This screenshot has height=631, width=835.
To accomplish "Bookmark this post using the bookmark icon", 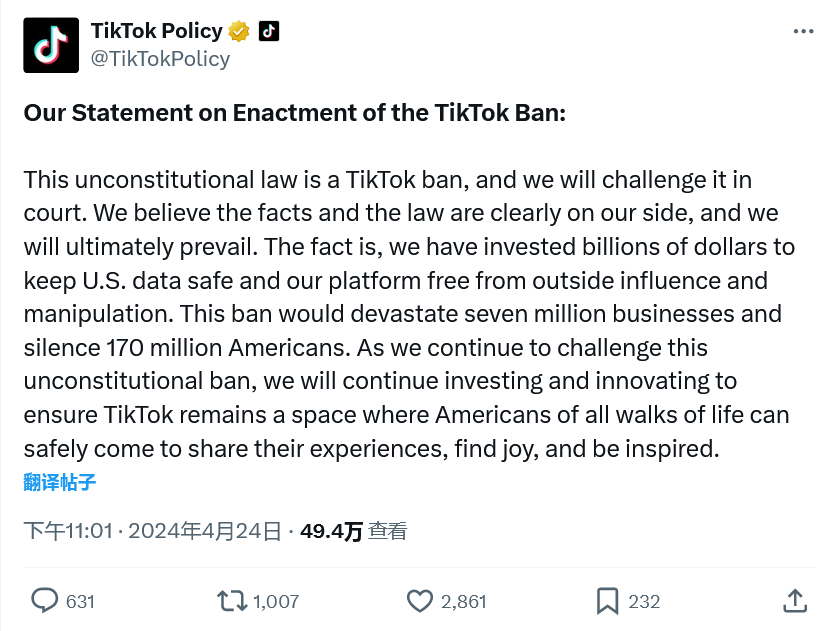I will 607,600.
